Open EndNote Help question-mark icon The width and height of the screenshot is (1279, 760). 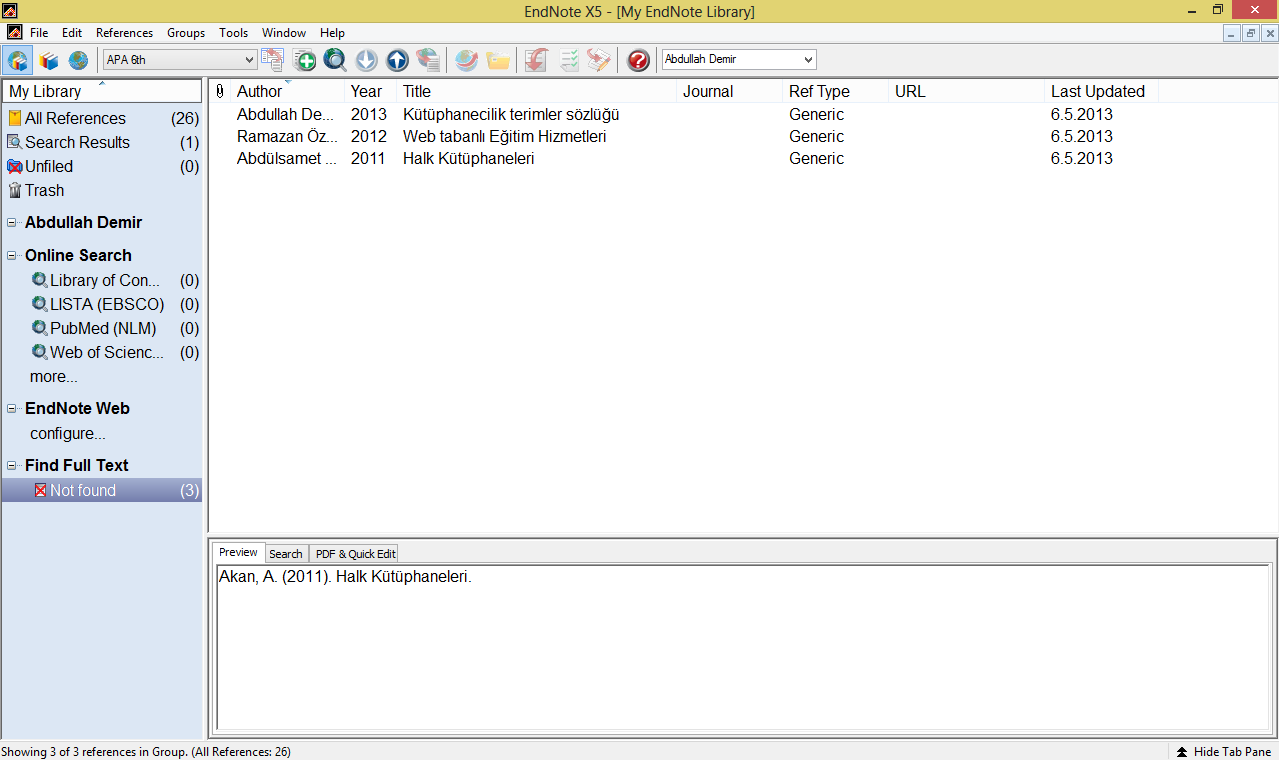pyautogui.click(x=638, y=60)
